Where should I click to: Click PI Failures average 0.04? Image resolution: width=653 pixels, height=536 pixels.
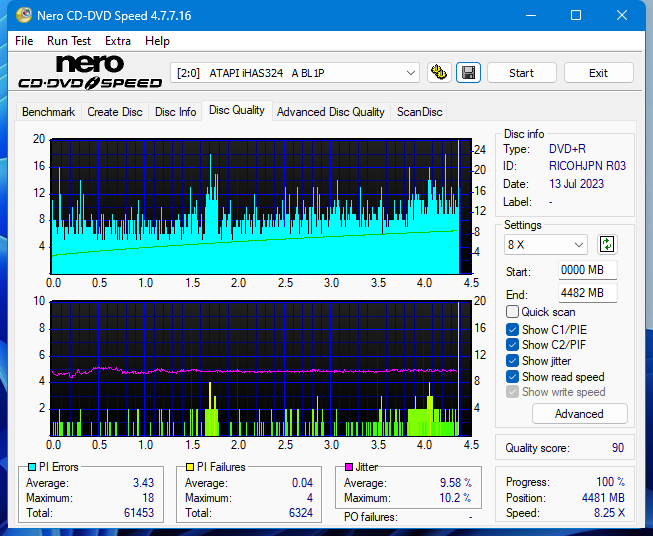302,483
